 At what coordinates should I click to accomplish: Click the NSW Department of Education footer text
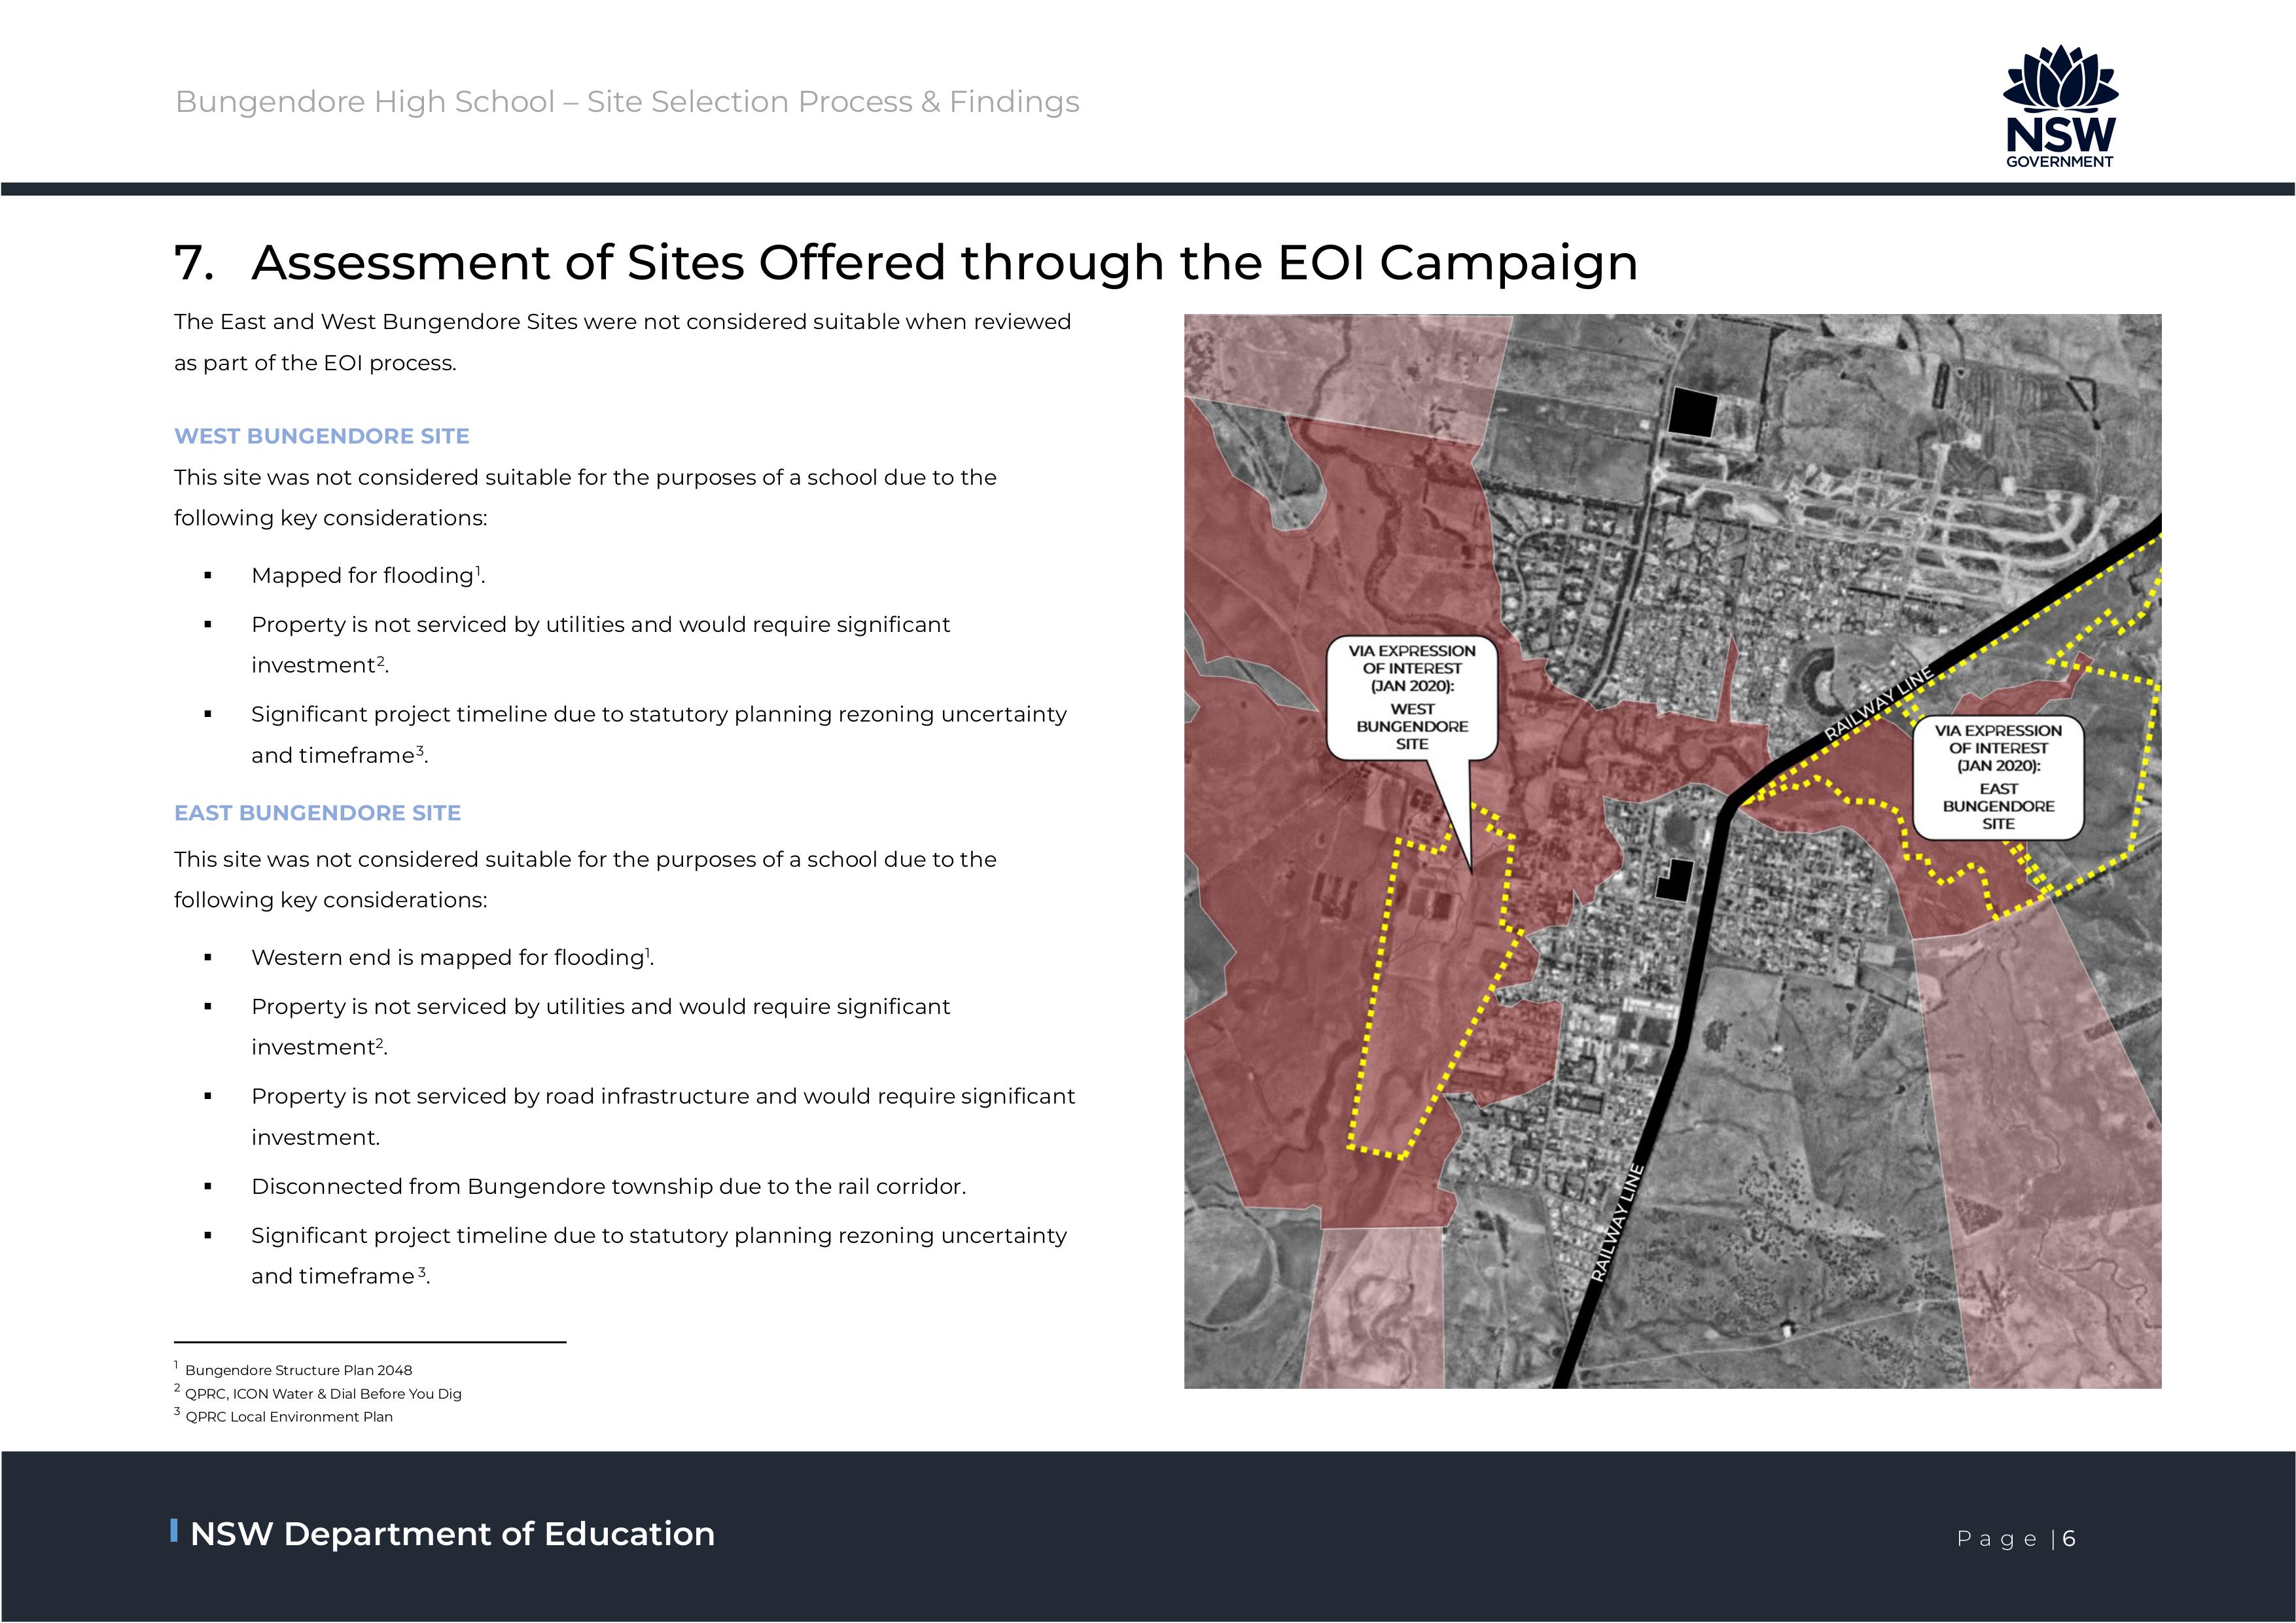coord(452,1533)
